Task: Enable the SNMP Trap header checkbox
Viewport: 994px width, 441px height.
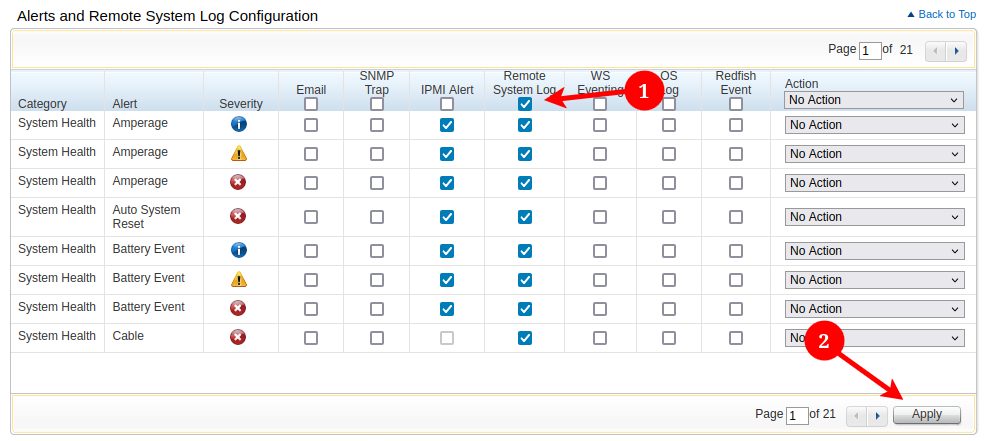Action: (x=377, y=104)
